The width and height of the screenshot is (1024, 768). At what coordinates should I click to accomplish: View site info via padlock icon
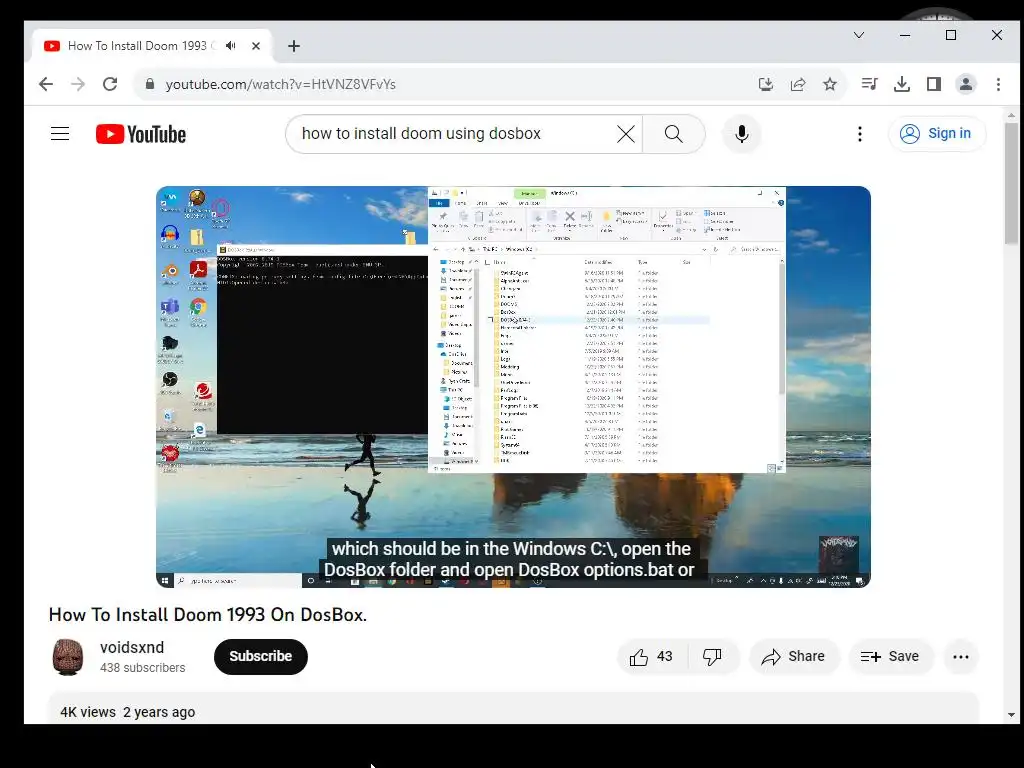tap(150, 84)
